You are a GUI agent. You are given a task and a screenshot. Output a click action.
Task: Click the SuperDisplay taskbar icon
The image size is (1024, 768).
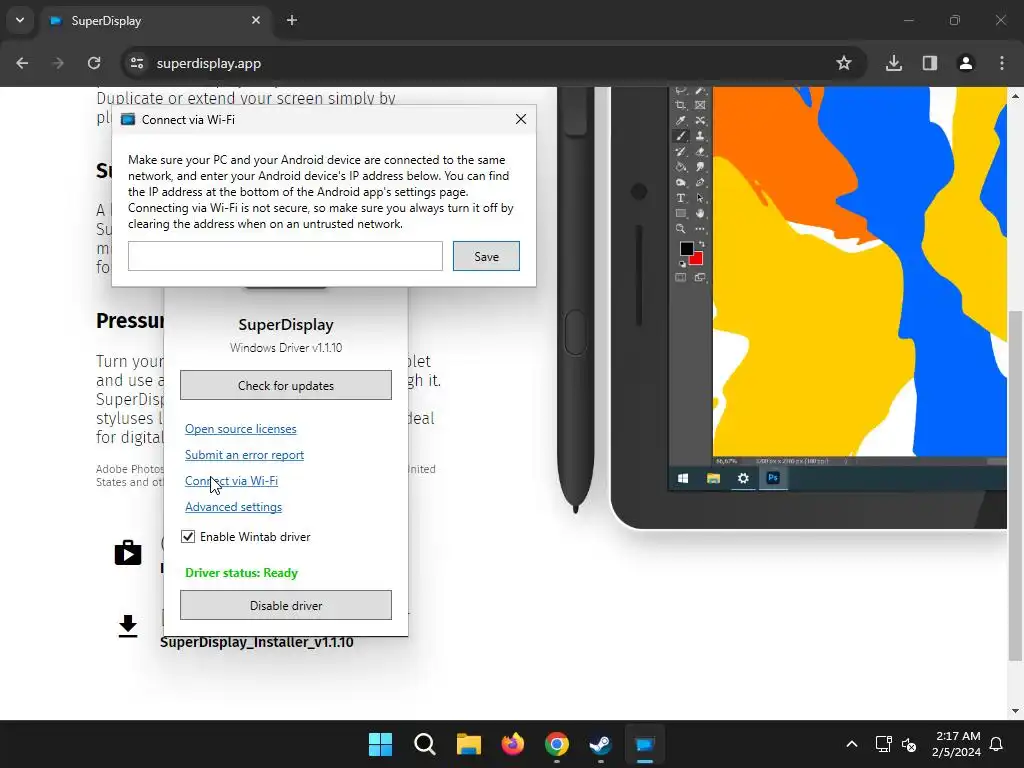click(645, 744)
